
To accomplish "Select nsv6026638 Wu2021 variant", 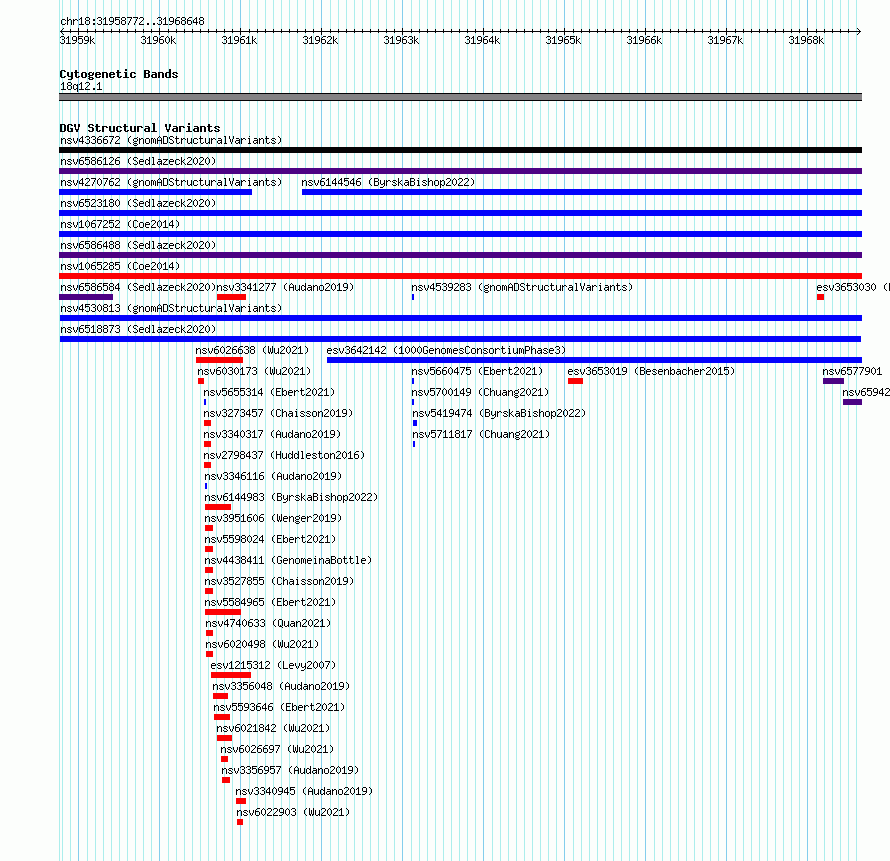I will click(x=253, y=350).
